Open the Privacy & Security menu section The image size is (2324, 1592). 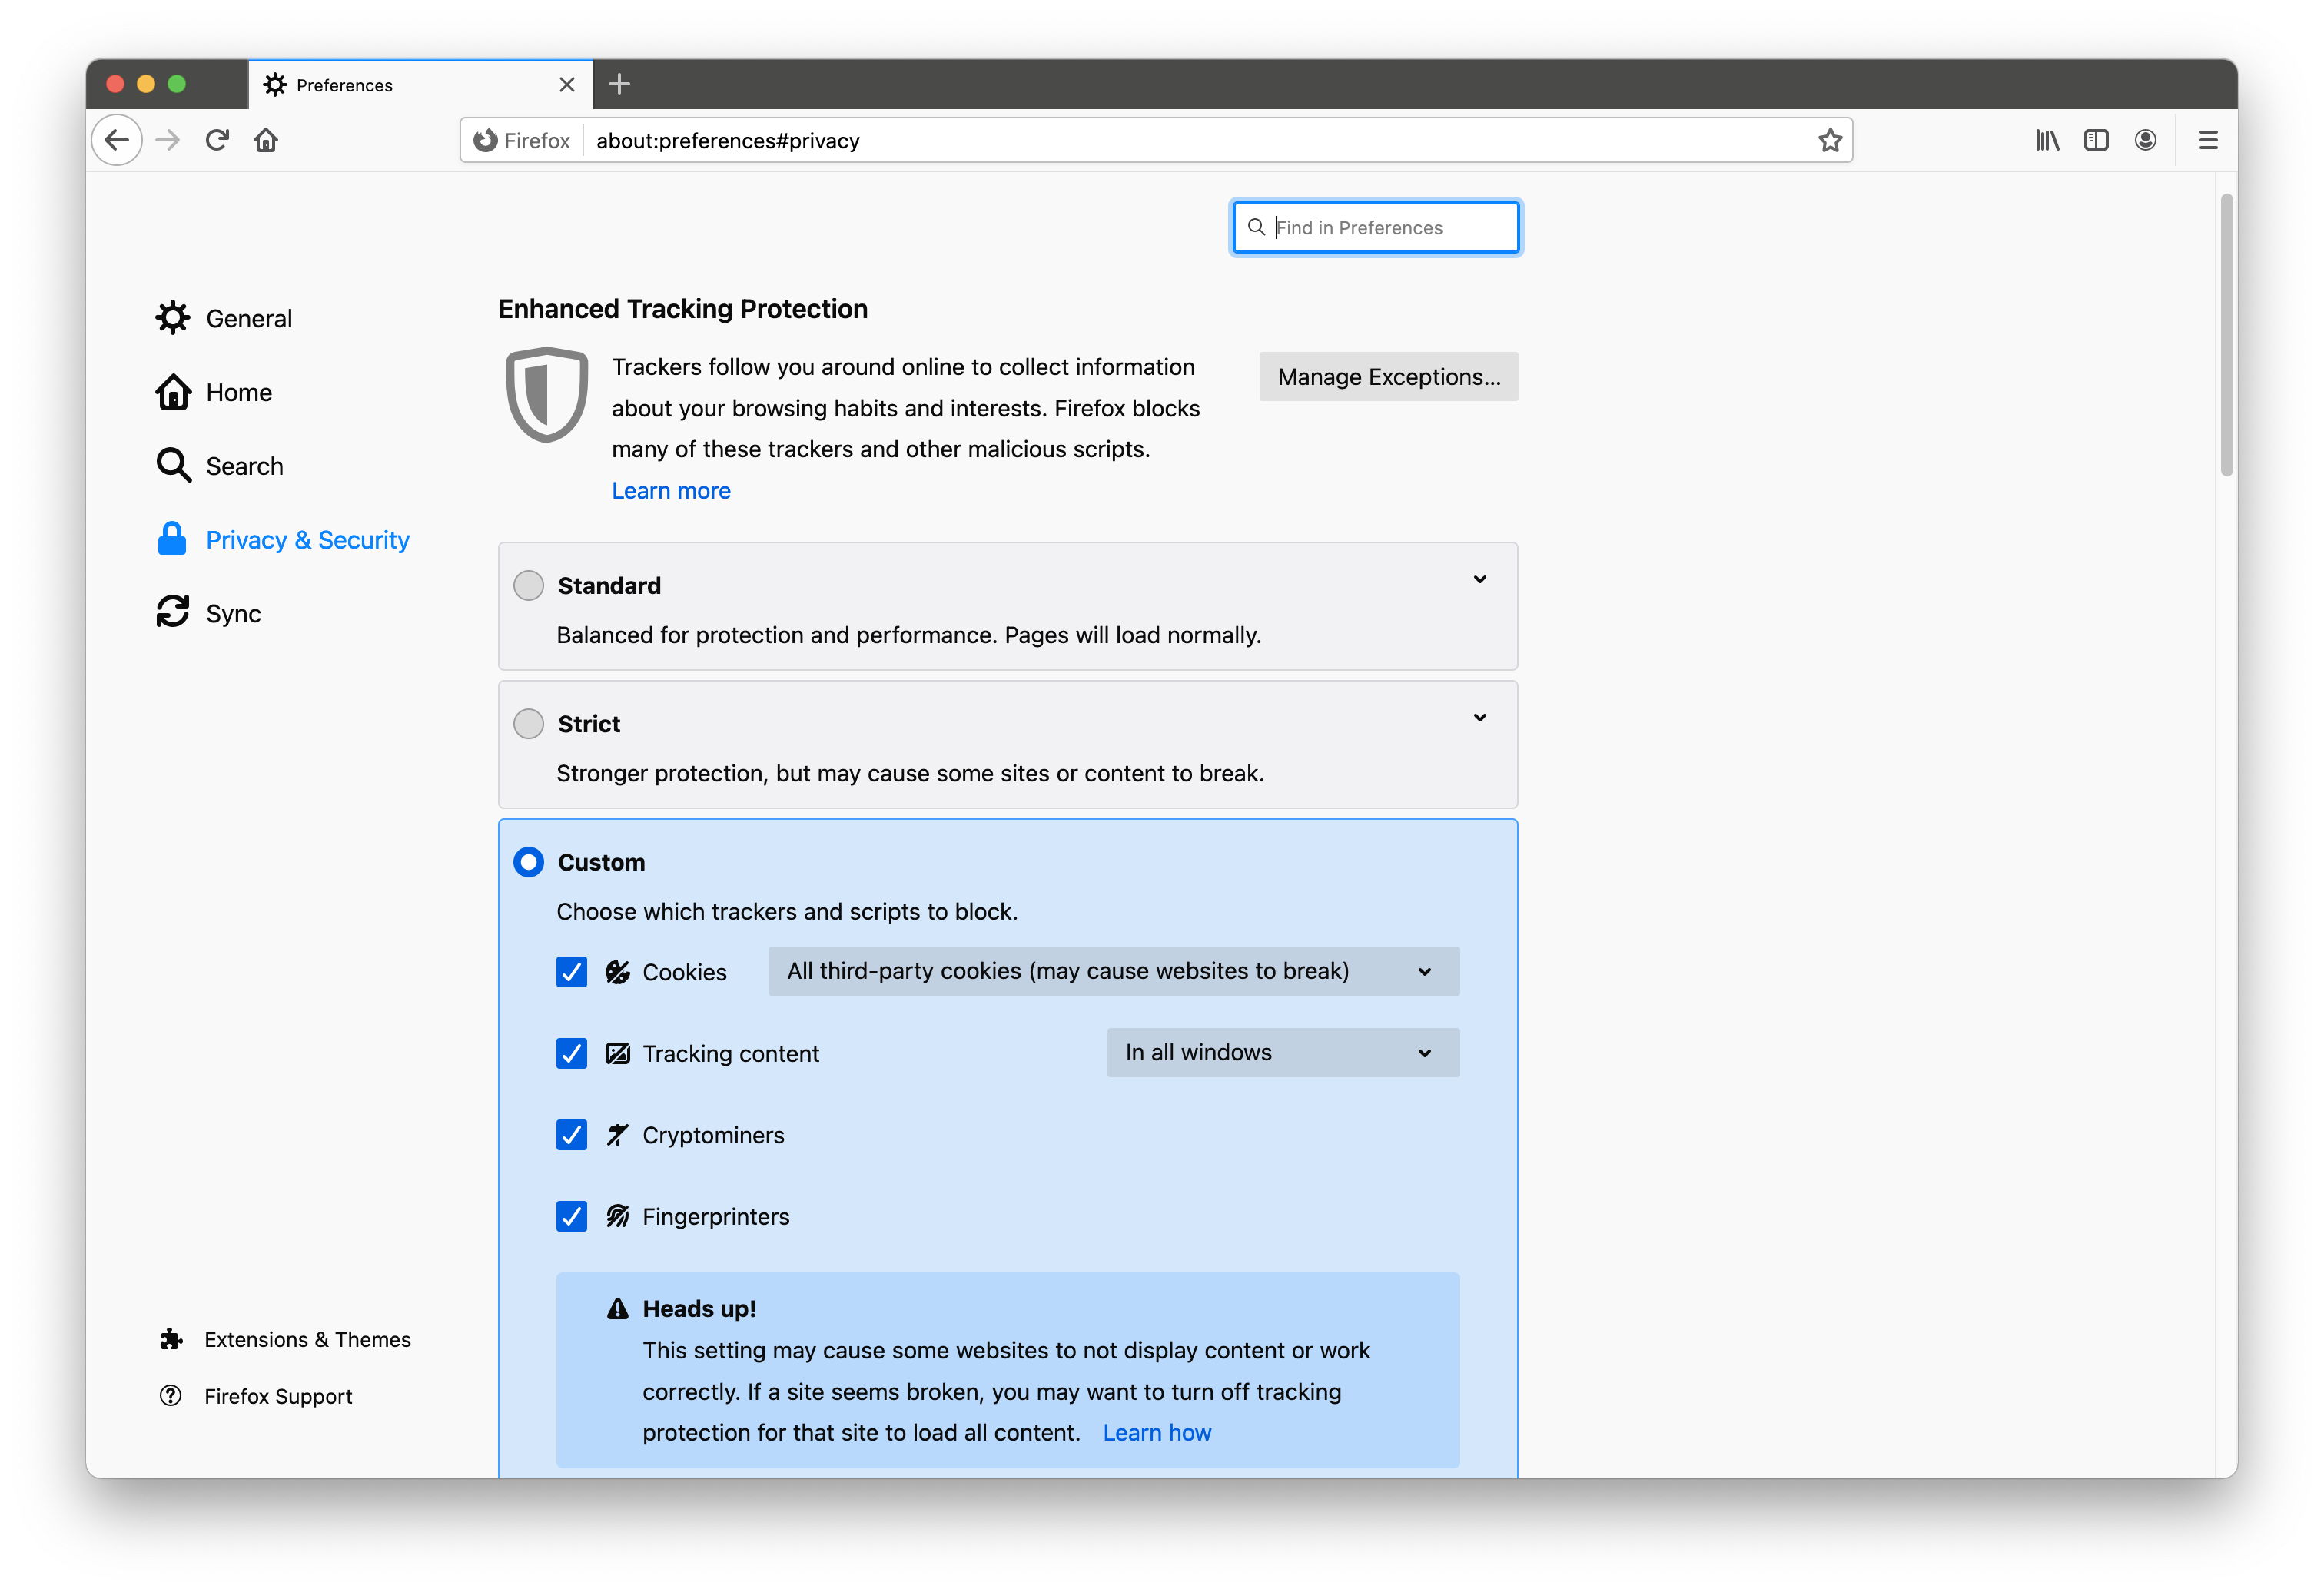307,540
